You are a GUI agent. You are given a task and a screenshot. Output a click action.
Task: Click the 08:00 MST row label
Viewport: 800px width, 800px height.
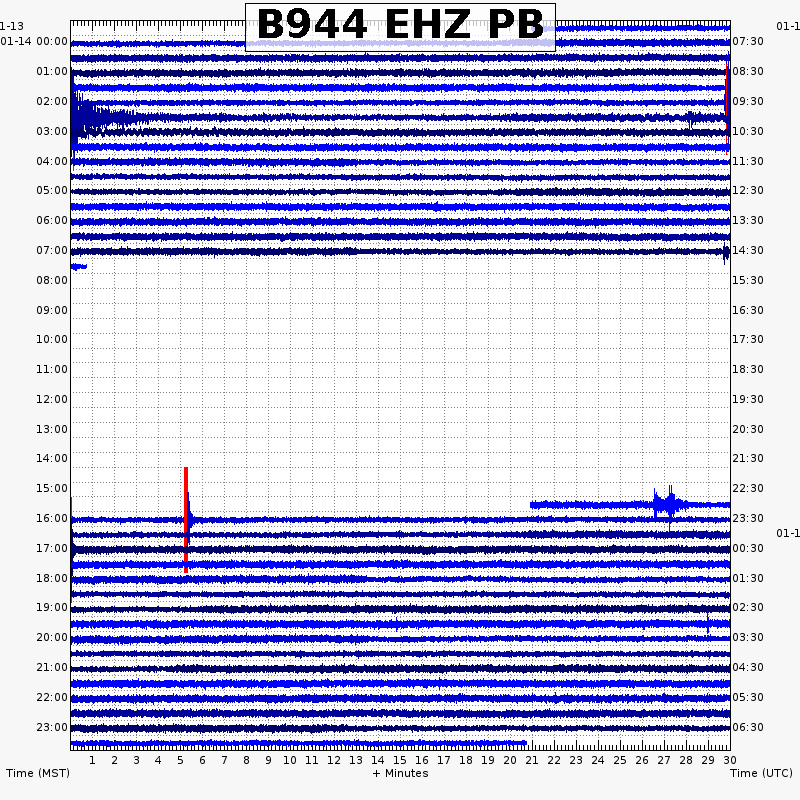[52, 280]
